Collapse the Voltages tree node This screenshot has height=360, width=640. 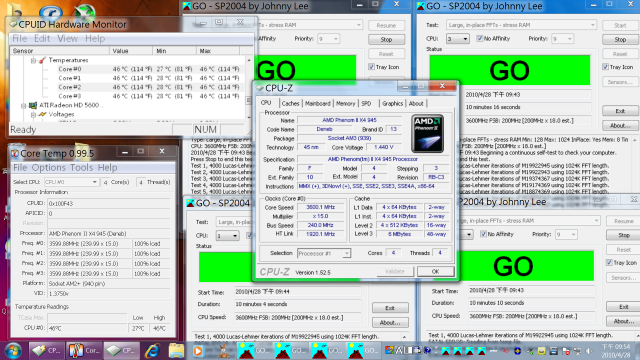tap(33, 114)
